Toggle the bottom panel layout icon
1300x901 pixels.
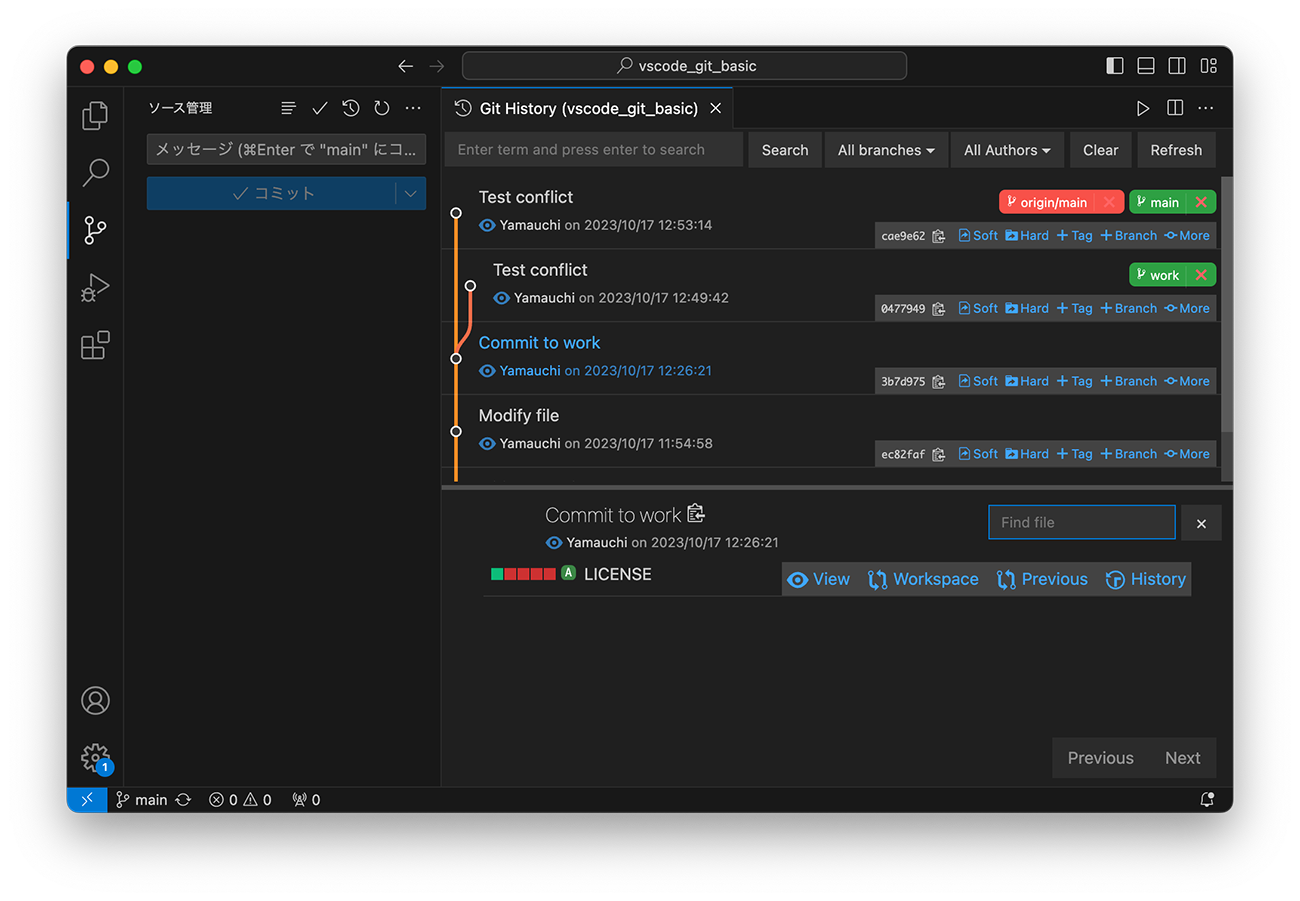(1145, 65)
